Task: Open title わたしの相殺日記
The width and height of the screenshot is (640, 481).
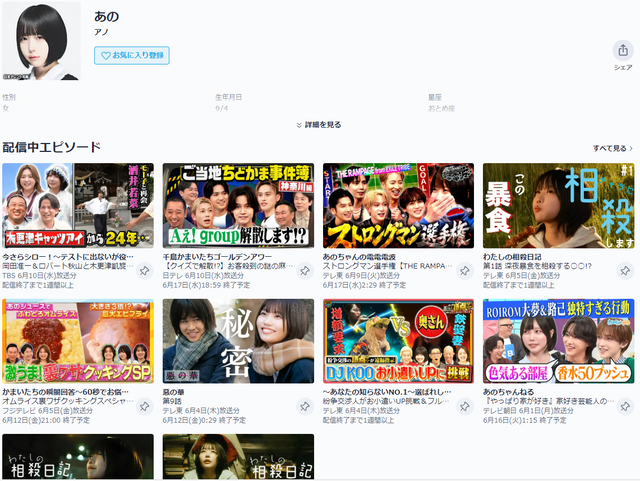Action: click(x=512, y=257)
